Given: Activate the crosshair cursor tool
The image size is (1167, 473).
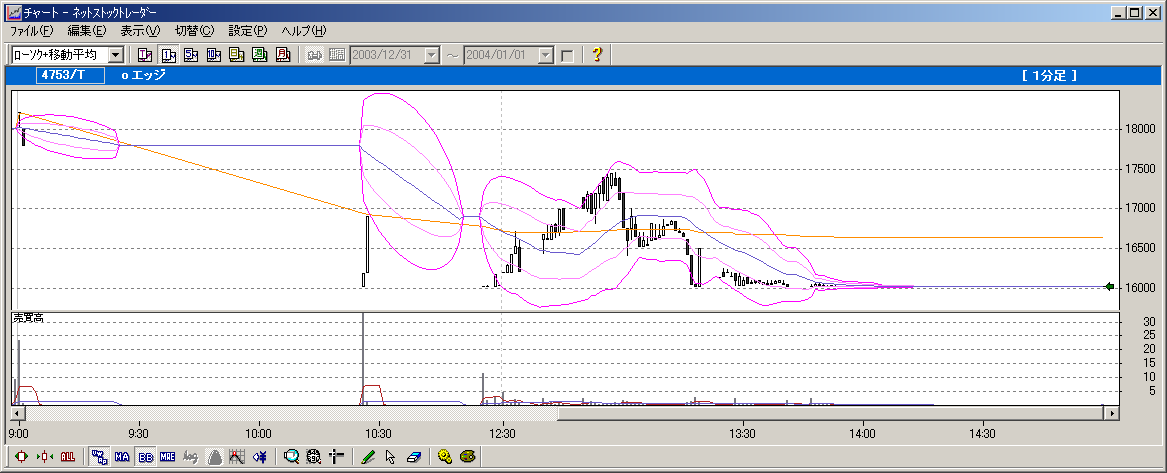Looking at the screenshot, I should 336,457.
